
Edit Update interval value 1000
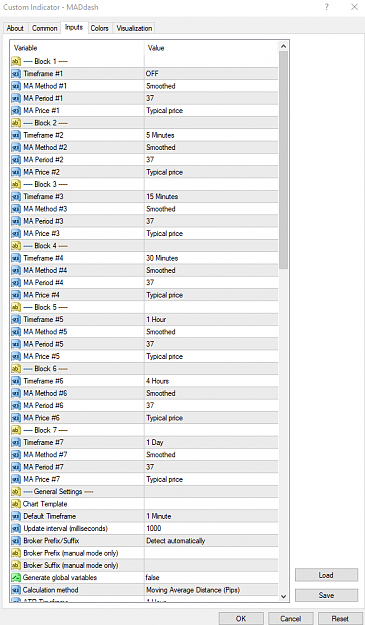point(211,529)
